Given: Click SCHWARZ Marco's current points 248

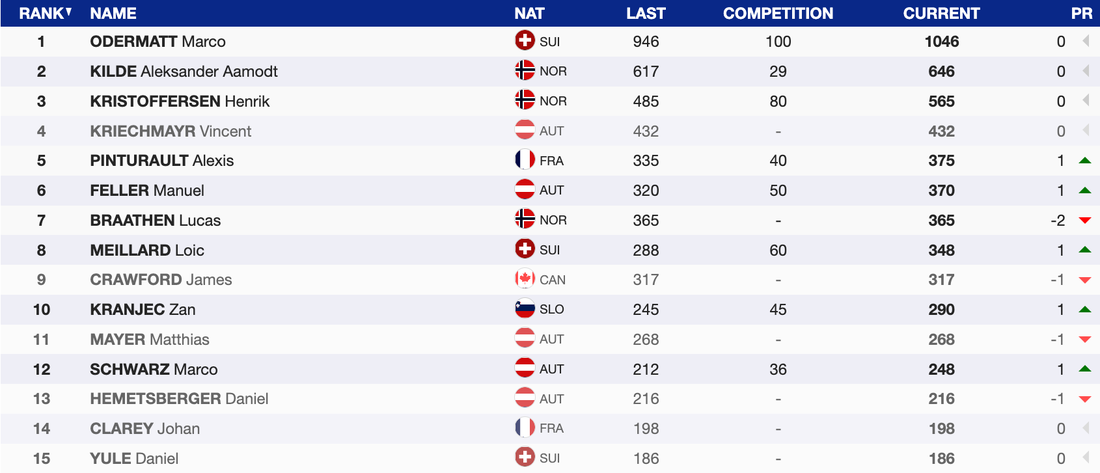Looking at the screenshot, I should [x=941, y=369].
